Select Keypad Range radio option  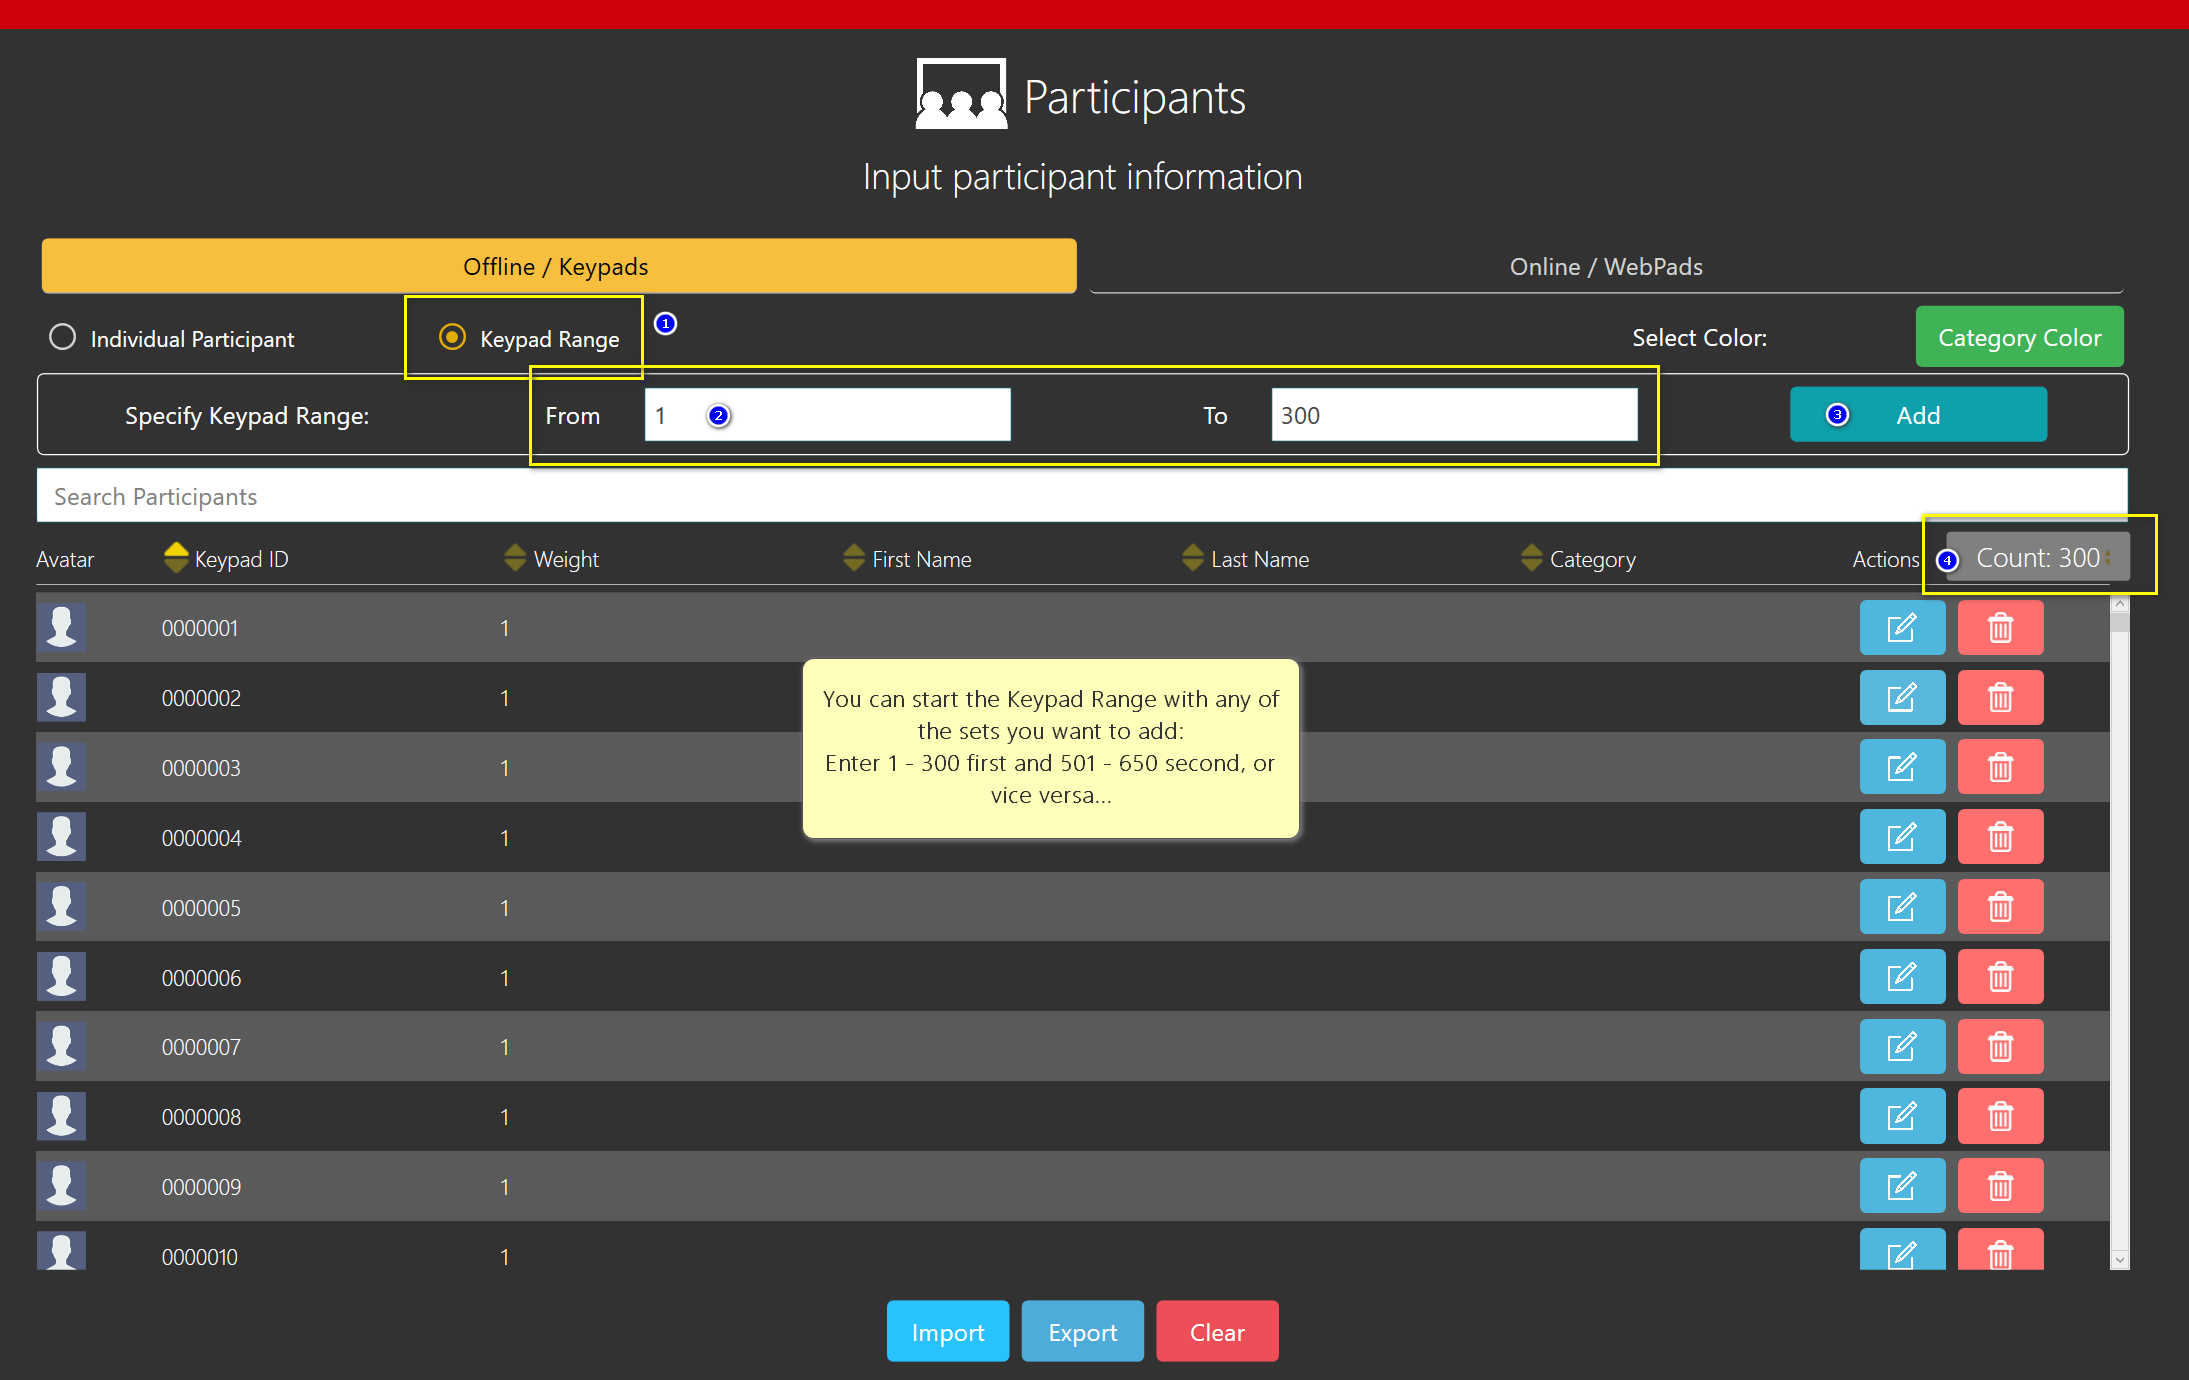coord(452,338)
